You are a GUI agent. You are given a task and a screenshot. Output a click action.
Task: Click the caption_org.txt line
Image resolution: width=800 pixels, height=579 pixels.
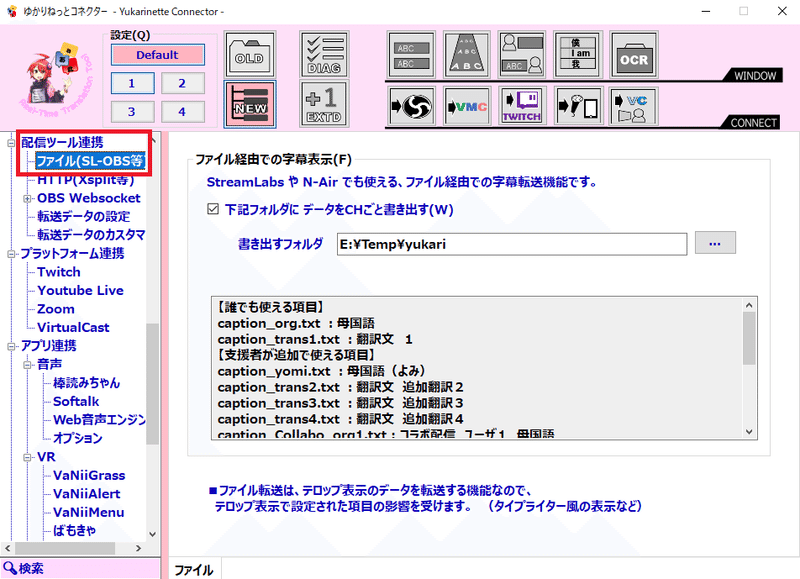pyautogui.click(x=296, y=323)
